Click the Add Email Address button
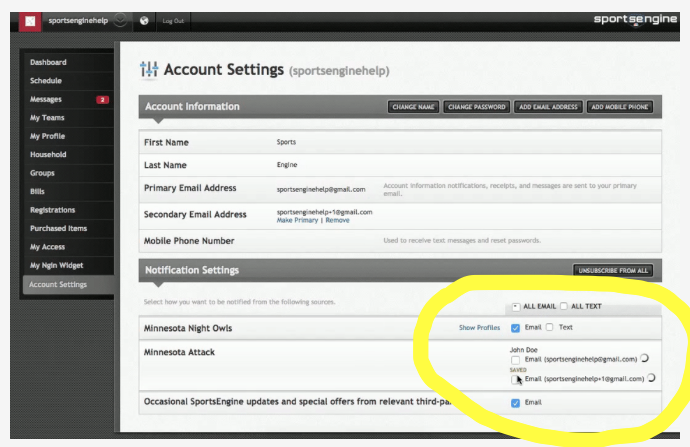Image resolution: width=690 pixels, height=447 pixels. click(548, 107)
